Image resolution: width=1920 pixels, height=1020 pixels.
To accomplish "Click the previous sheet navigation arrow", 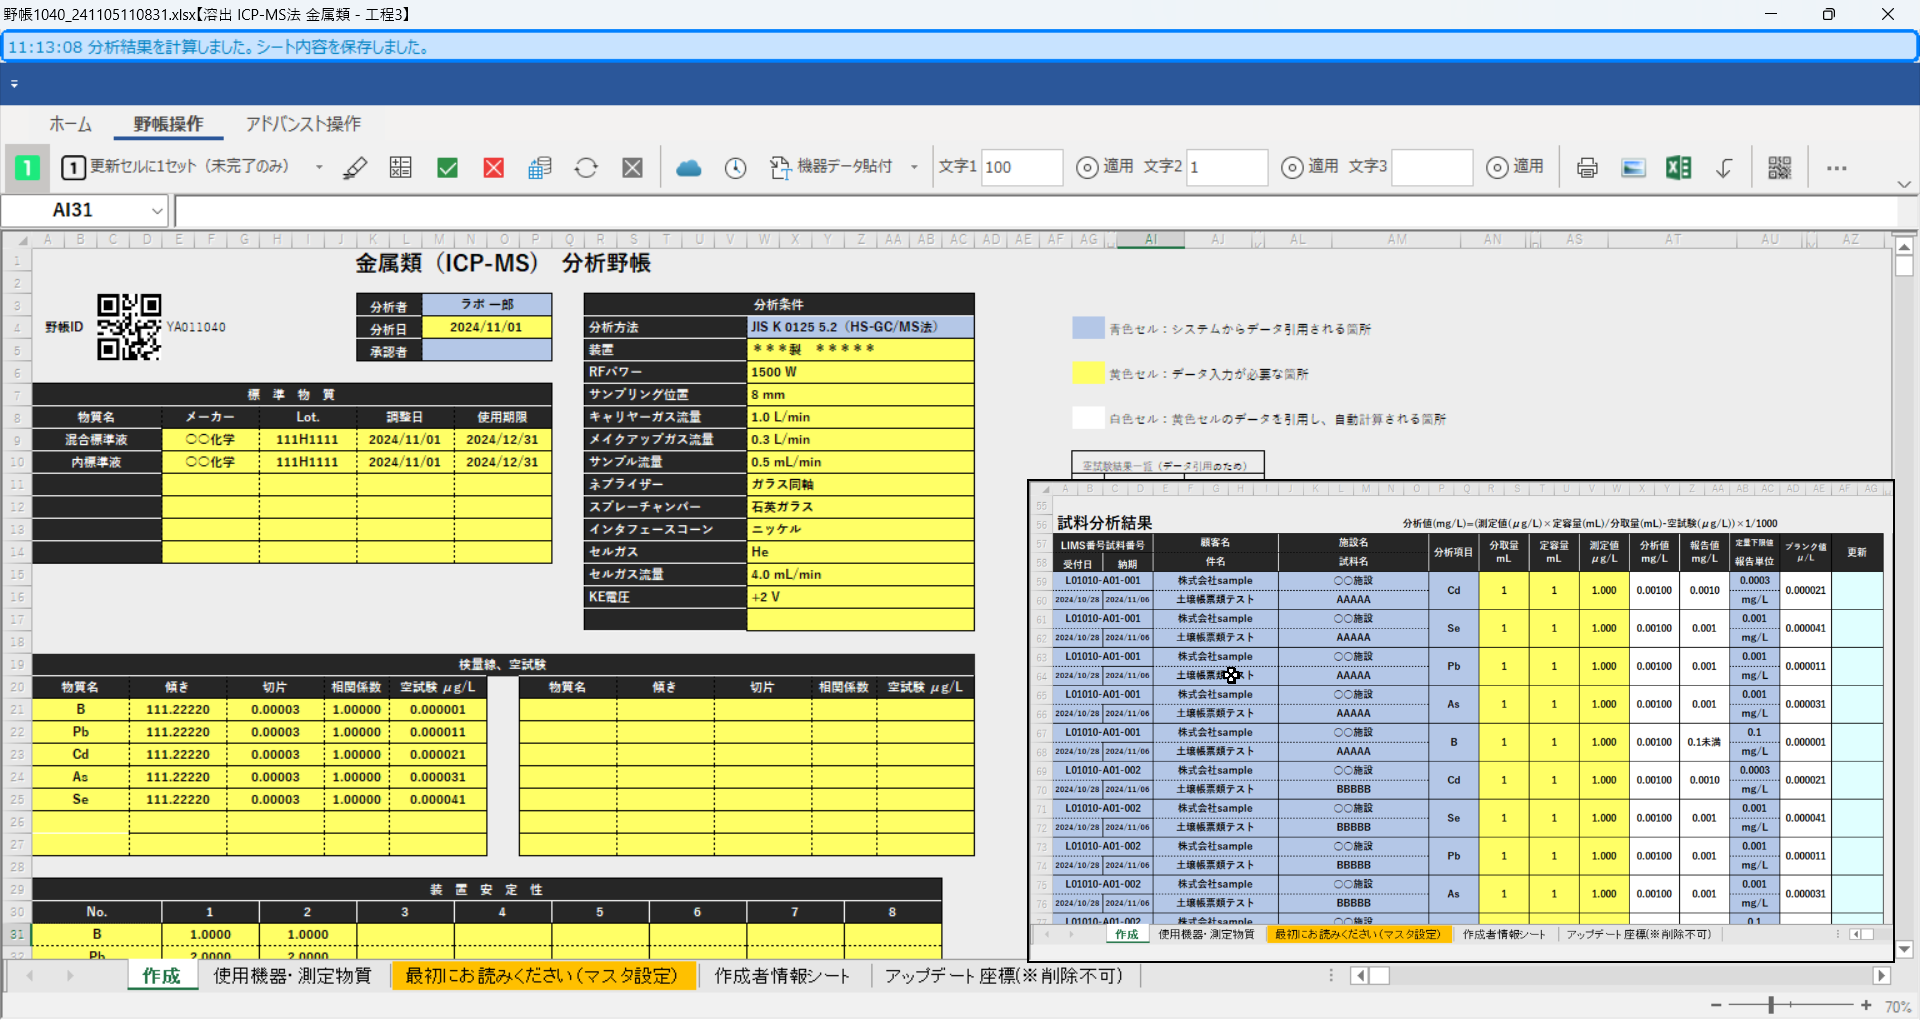I will coord(30,976).
